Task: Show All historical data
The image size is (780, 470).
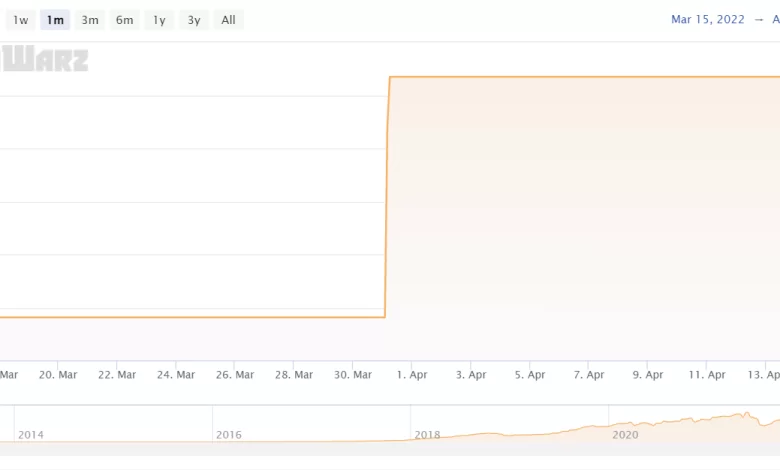Action: coord(228,20)
